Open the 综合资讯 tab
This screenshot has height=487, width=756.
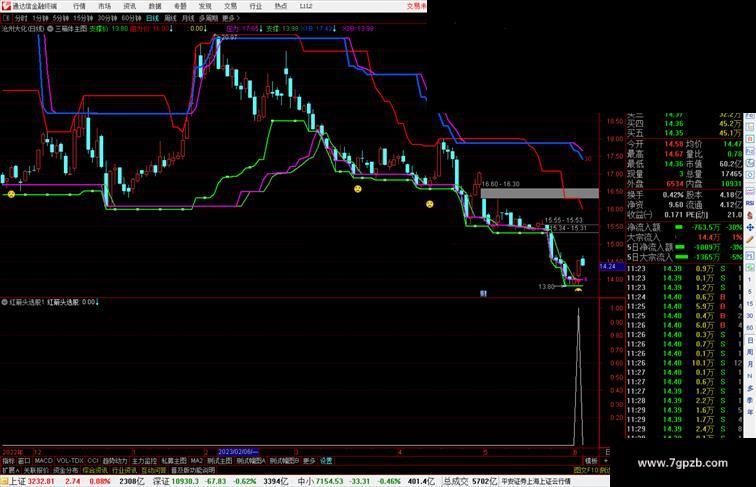coord(95,470)
